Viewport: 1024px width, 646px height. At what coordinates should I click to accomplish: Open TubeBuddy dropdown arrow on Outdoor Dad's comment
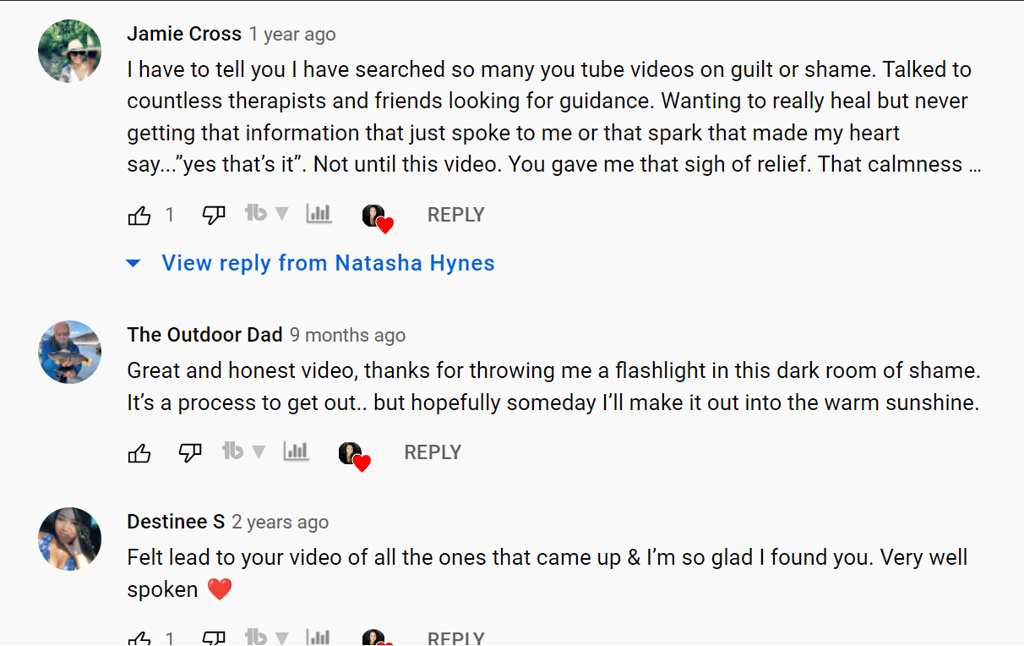258,452
